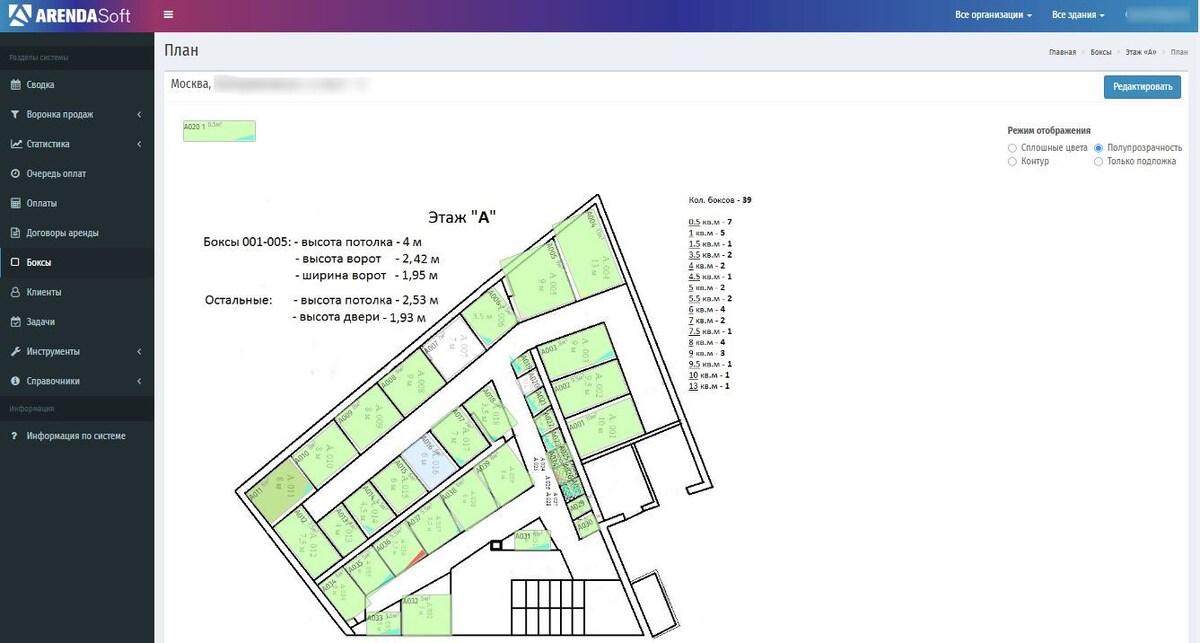Select the Только подложка display mode
This screenshot has width=1200, height=643.
point(1098,161)
